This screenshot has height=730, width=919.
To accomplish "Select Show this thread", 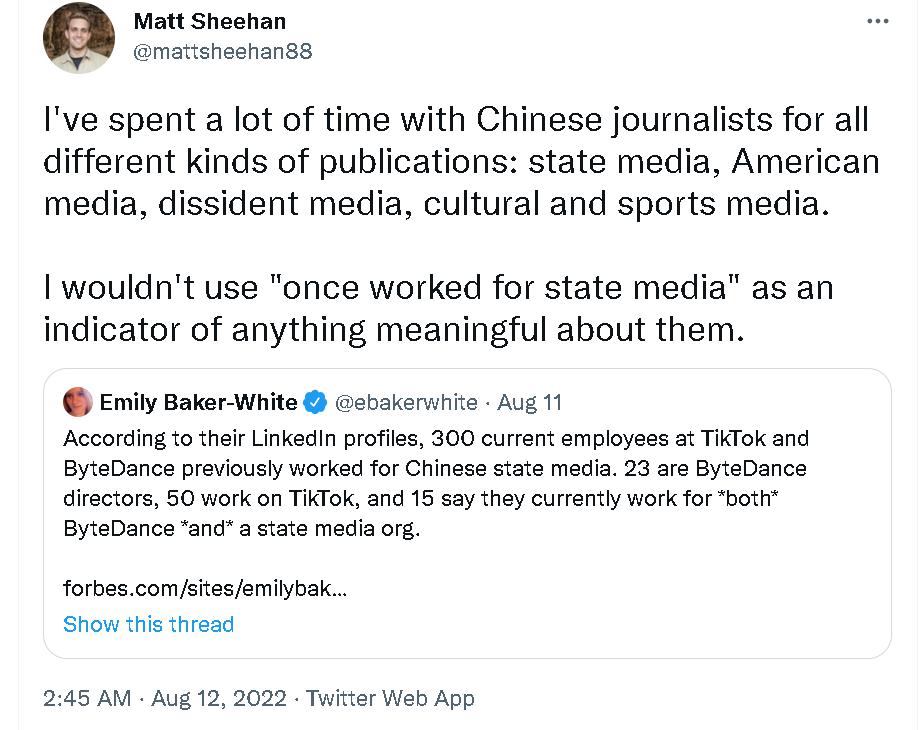I will 148,624.
